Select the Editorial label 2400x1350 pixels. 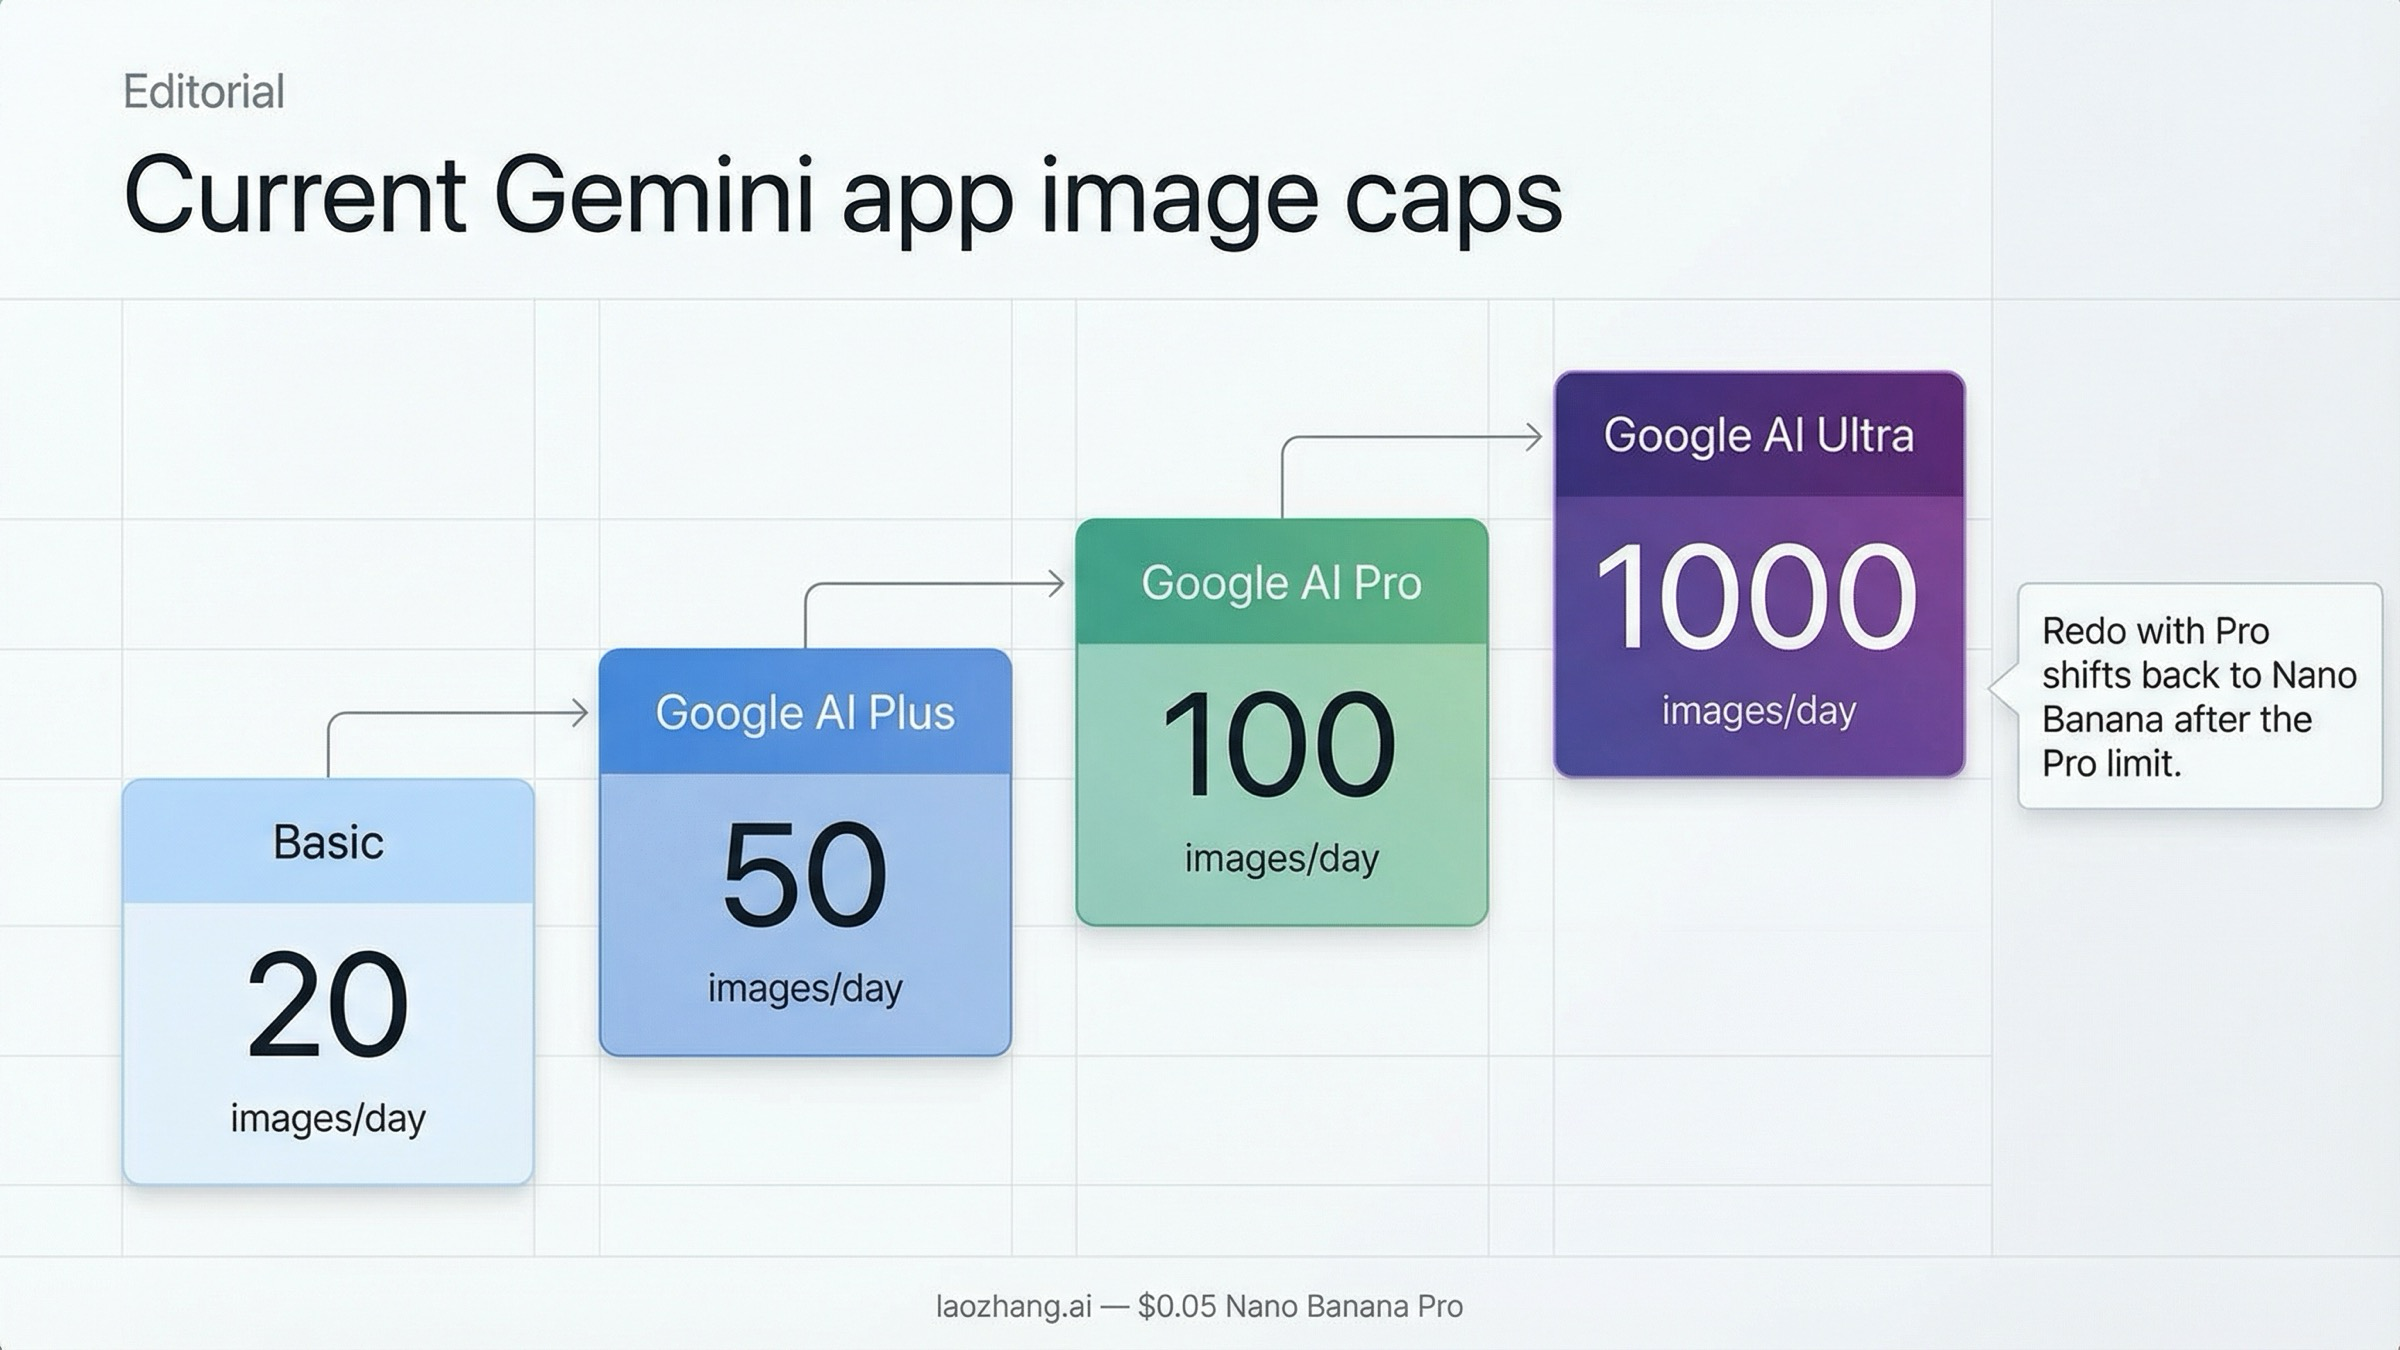pos(202,92)
